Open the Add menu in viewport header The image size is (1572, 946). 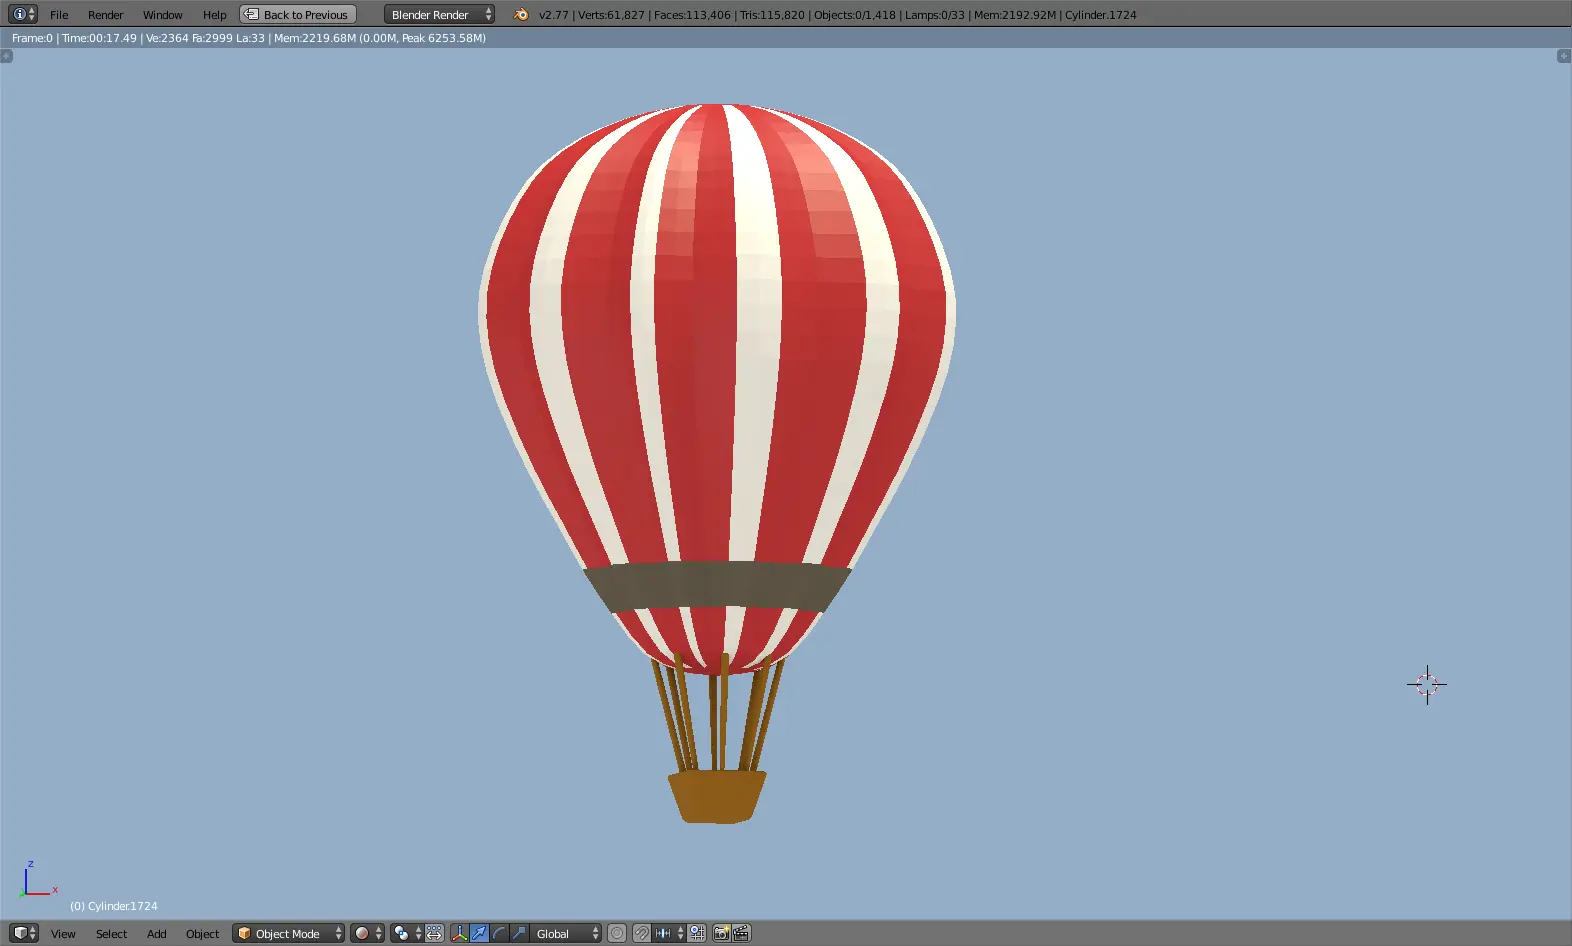157,934
